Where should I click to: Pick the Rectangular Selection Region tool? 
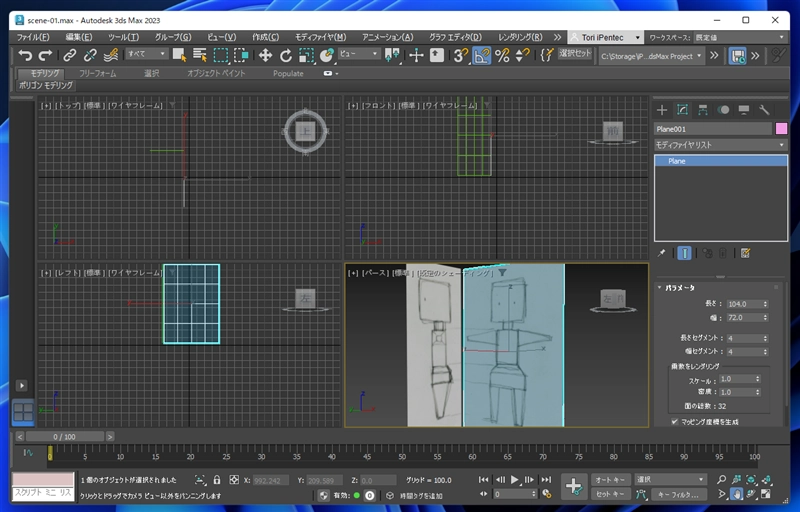click(x=220, y=55)
